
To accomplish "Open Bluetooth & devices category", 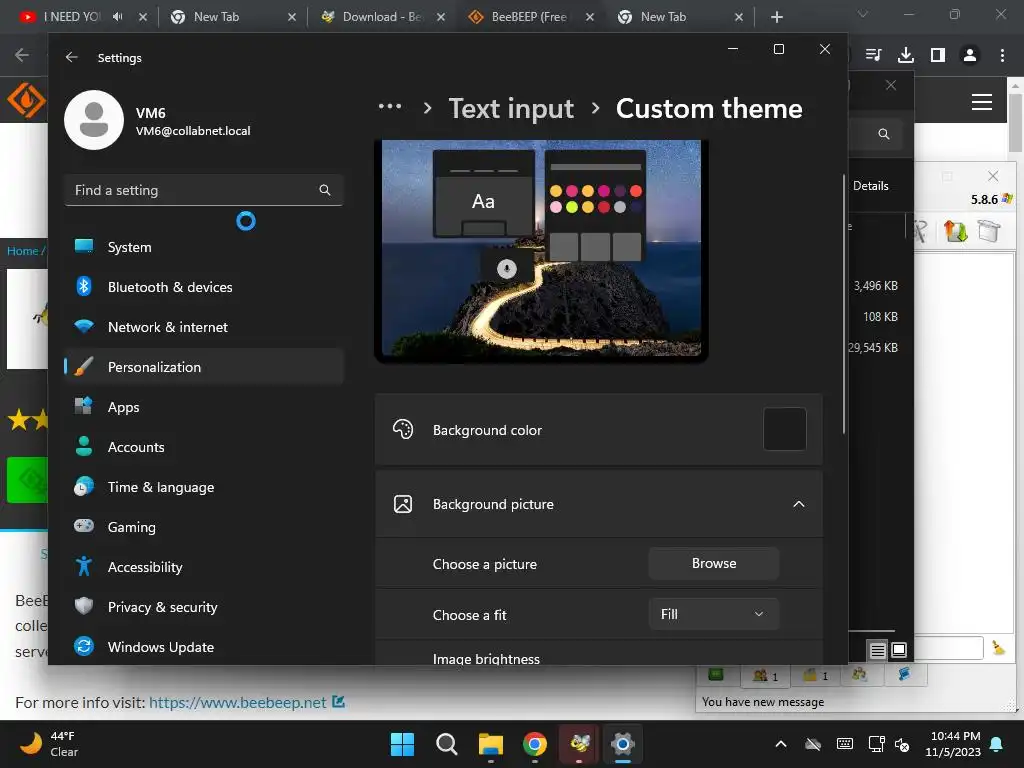I will [x=204, y=287].
